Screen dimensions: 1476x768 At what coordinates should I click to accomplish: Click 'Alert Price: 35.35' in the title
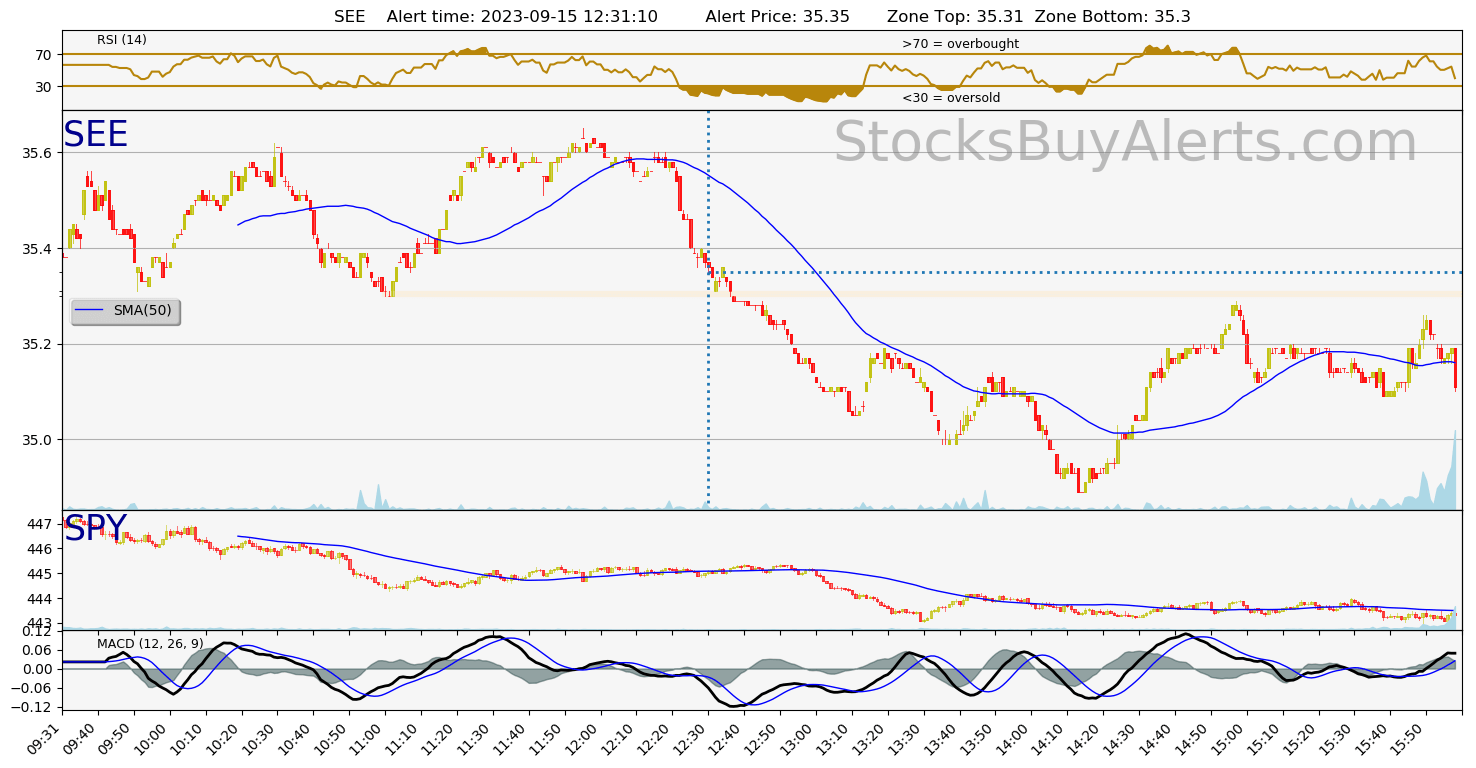point(777,16)
